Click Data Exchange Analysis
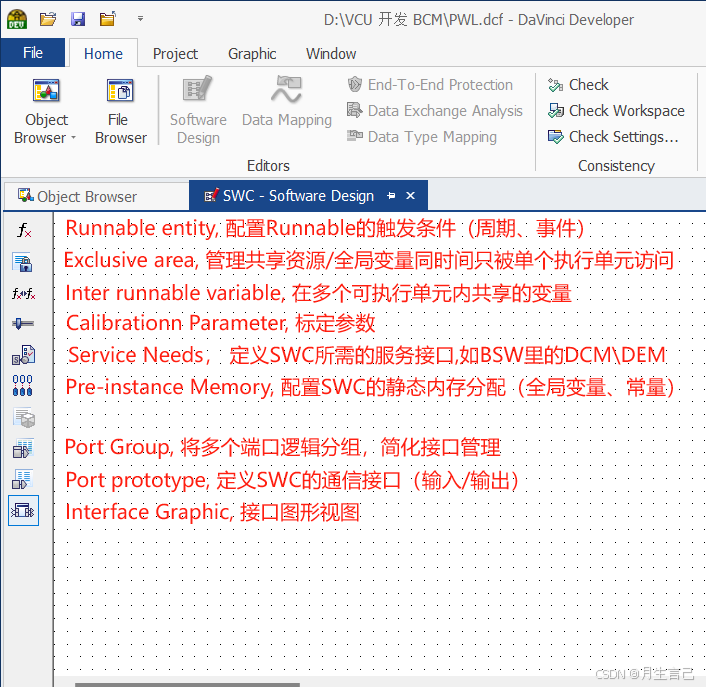This screenshot has height=687, width=706. 435,111
